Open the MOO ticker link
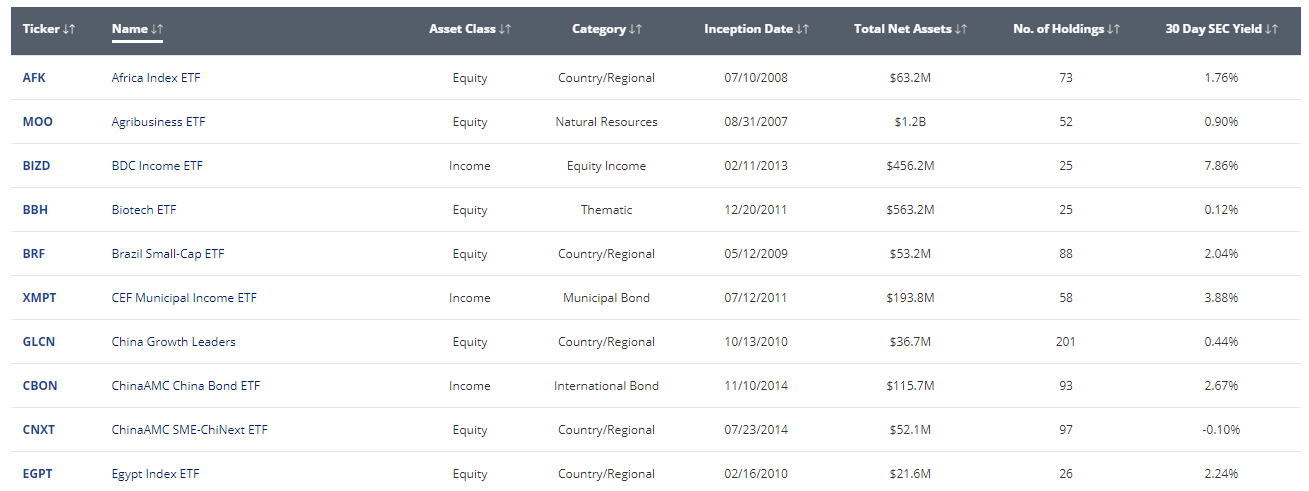 click(x=38, y=122)
